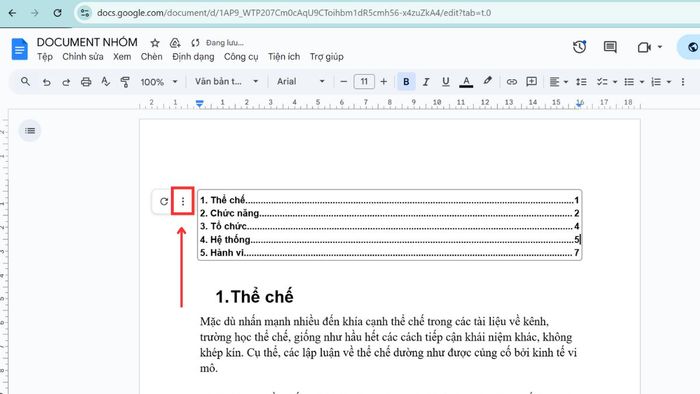Undo the last action
Viewport: 700px width, 394px height.
pyautogui.click(x=46, y=82)
